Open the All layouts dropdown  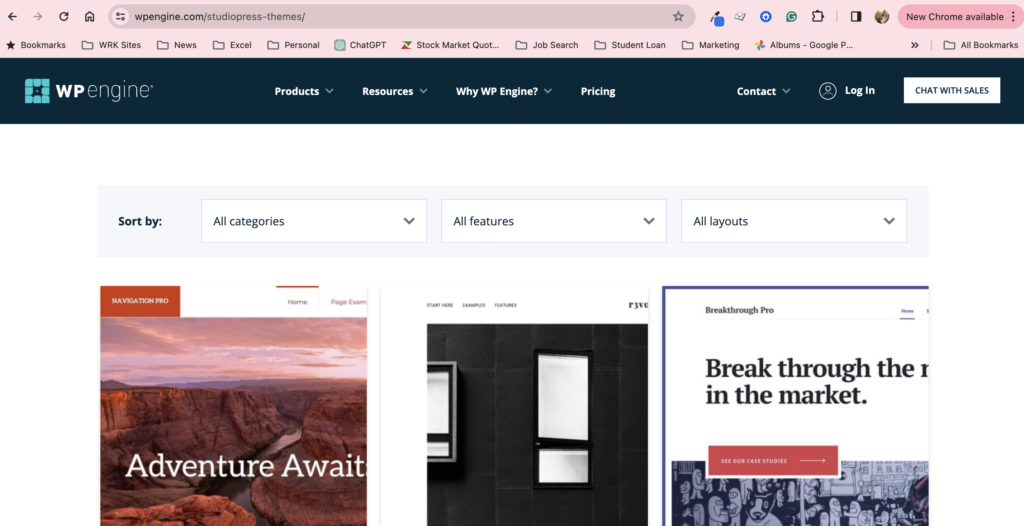[793, 221]
